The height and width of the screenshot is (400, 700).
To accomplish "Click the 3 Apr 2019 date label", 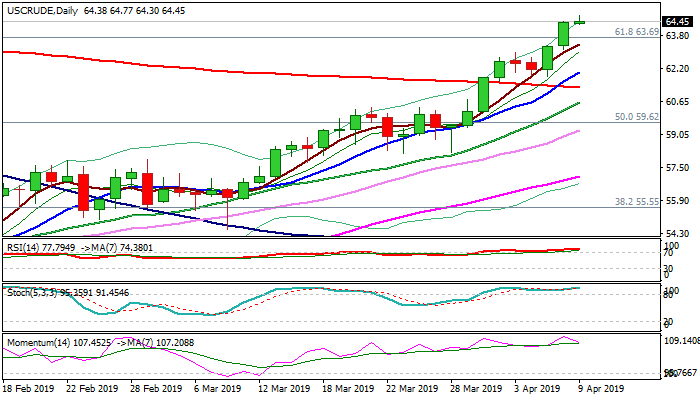I will (x=537, y=388).
